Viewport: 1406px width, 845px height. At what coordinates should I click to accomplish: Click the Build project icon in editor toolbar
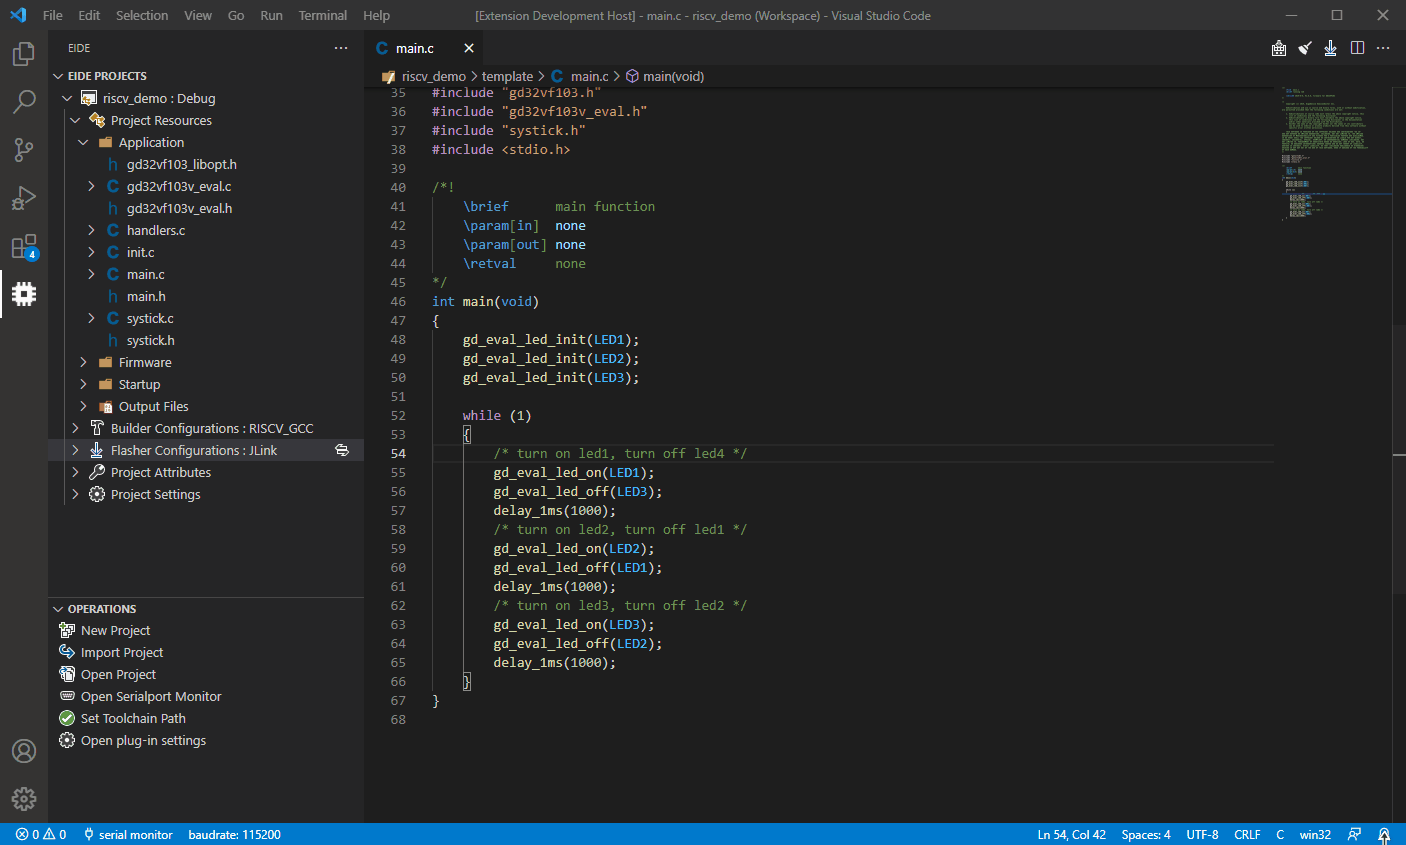pyautogui.click(x=1279, y=48)
